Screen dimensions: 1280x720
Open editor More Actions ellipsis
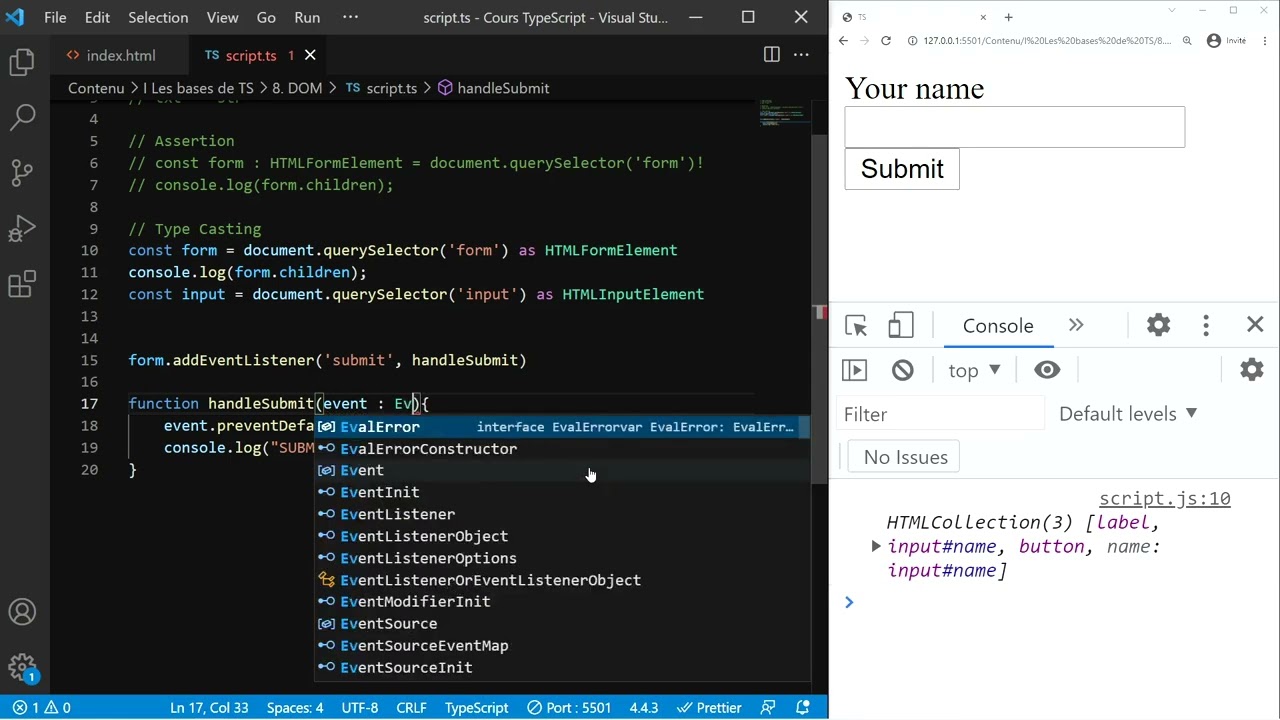[x=801, y=55]
